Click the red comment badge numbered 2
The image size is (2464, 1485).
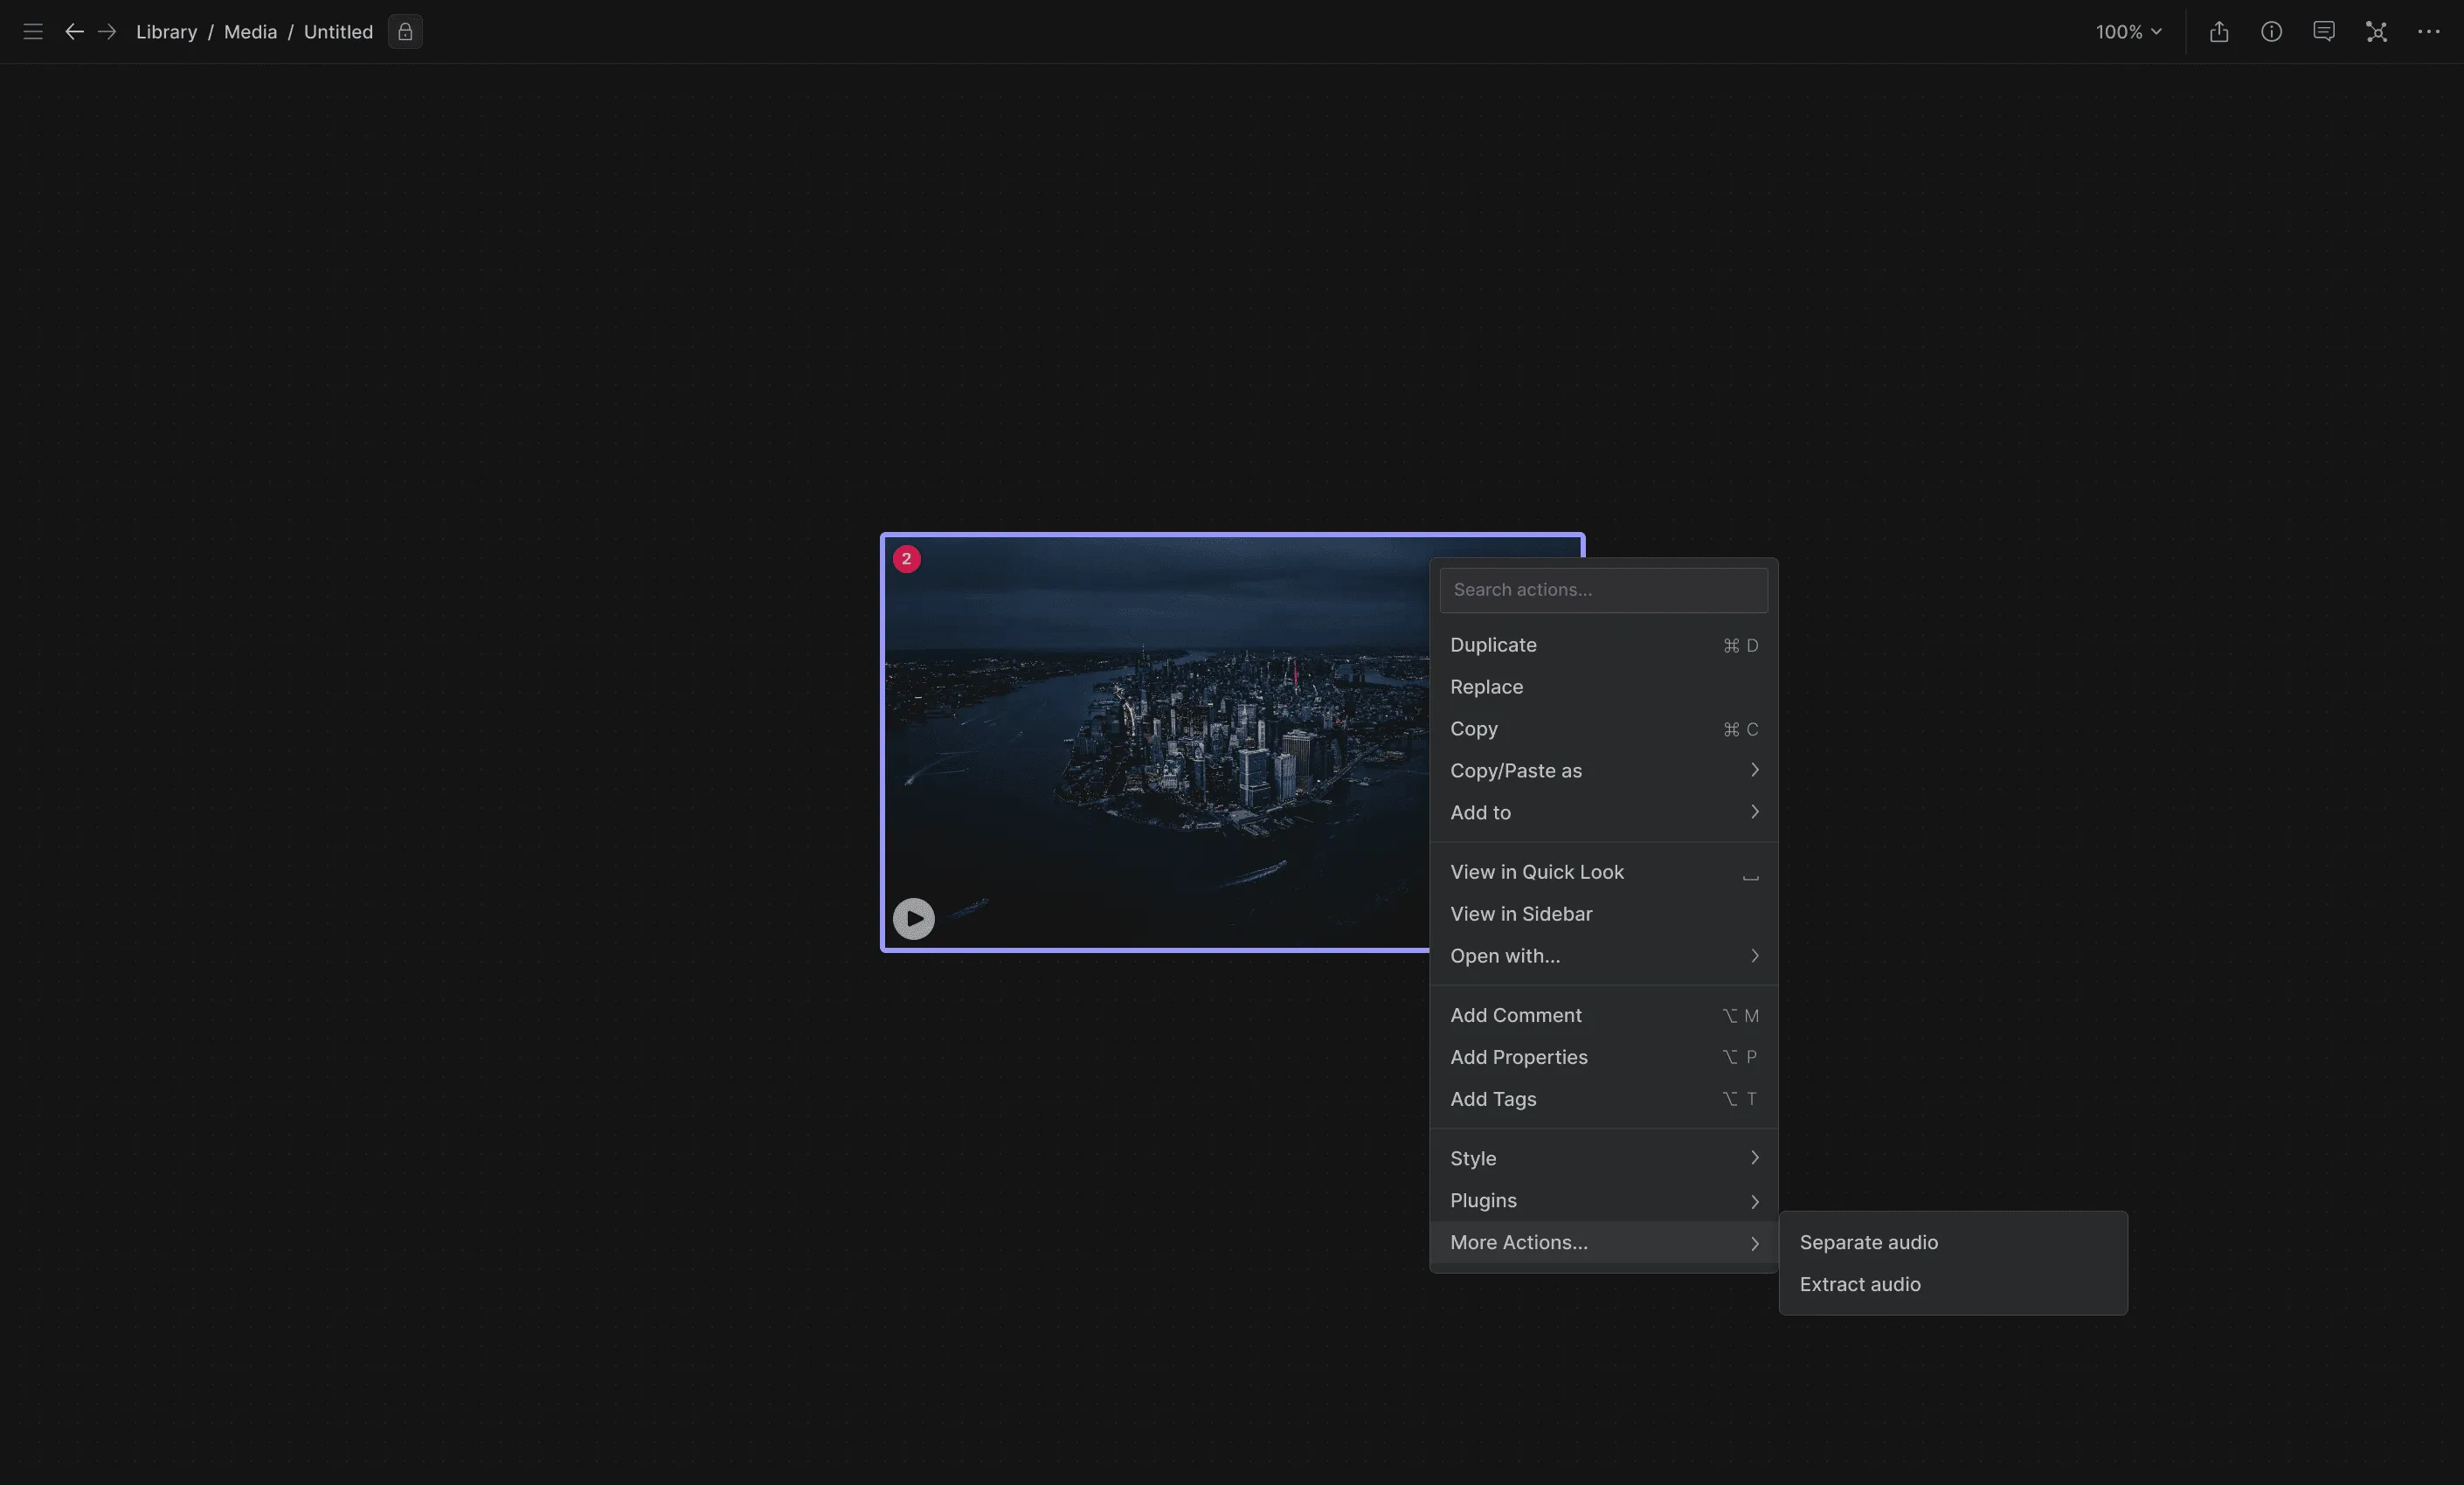(x=906, y=559)
